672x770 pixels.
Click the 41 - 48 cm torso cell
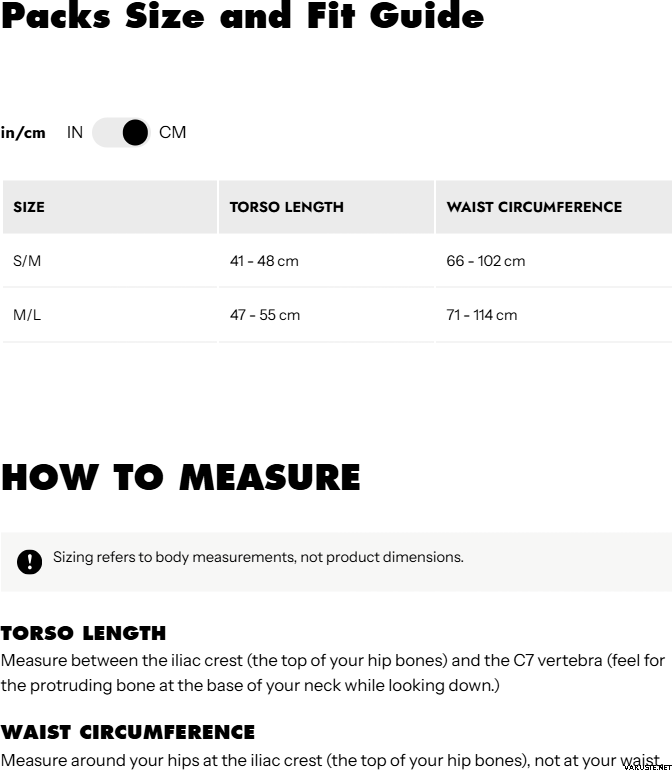[x=264, y=261]
